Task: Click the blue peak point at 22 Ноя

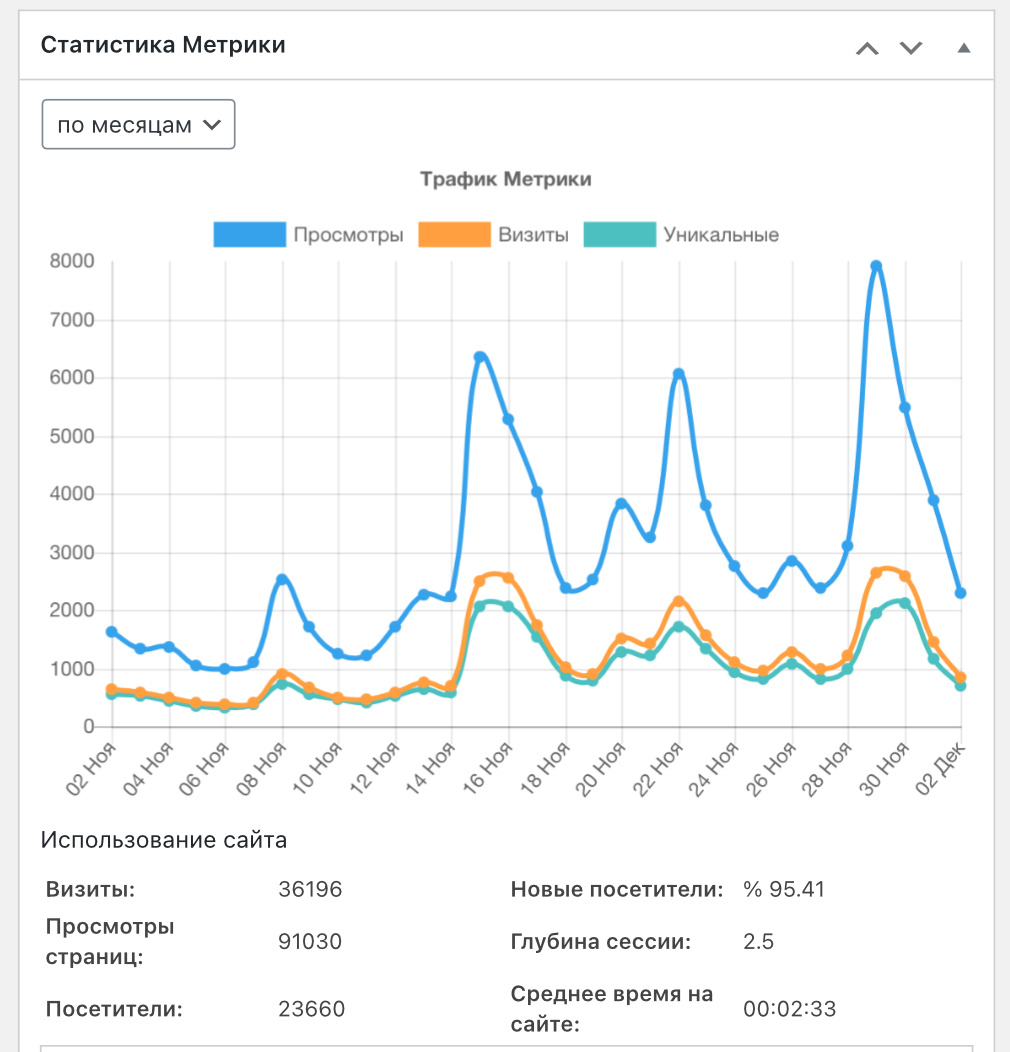Action: (x=678, y=374)
